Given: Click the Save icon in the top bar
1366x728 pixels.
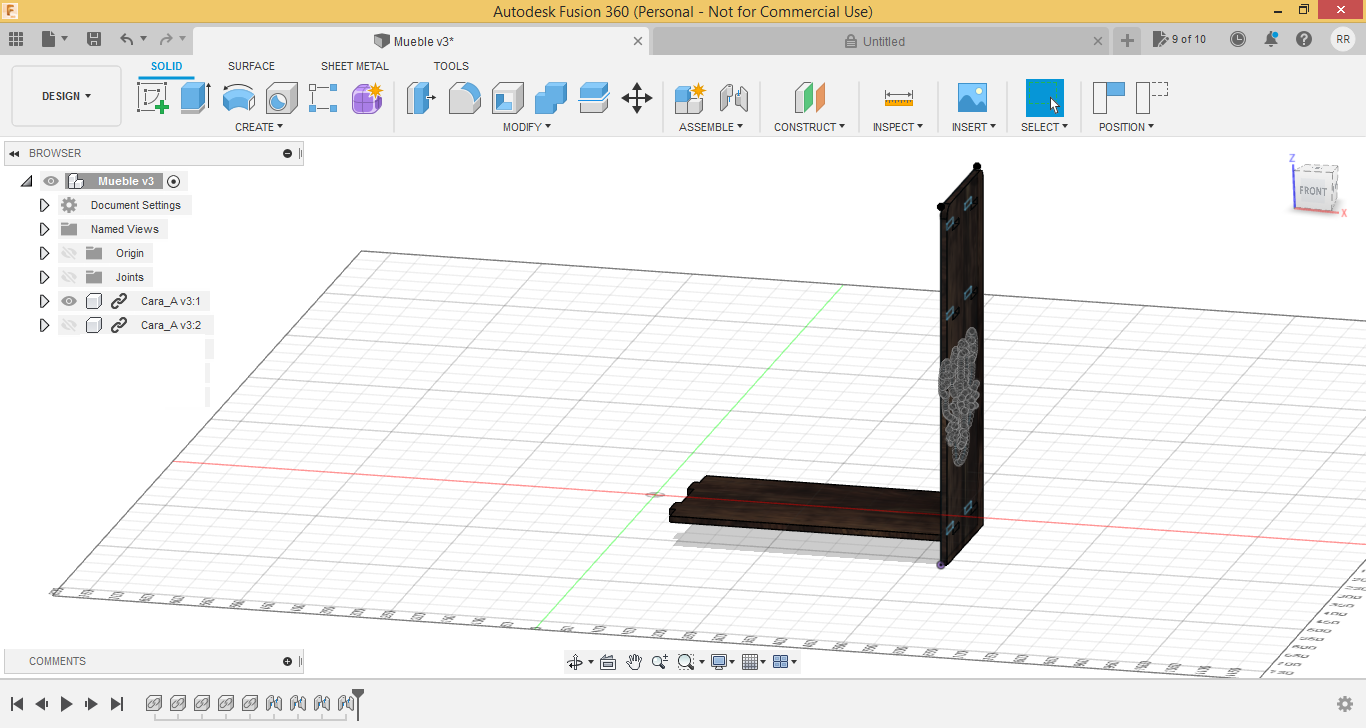Looking at the screenshot, I should [94, 39].
